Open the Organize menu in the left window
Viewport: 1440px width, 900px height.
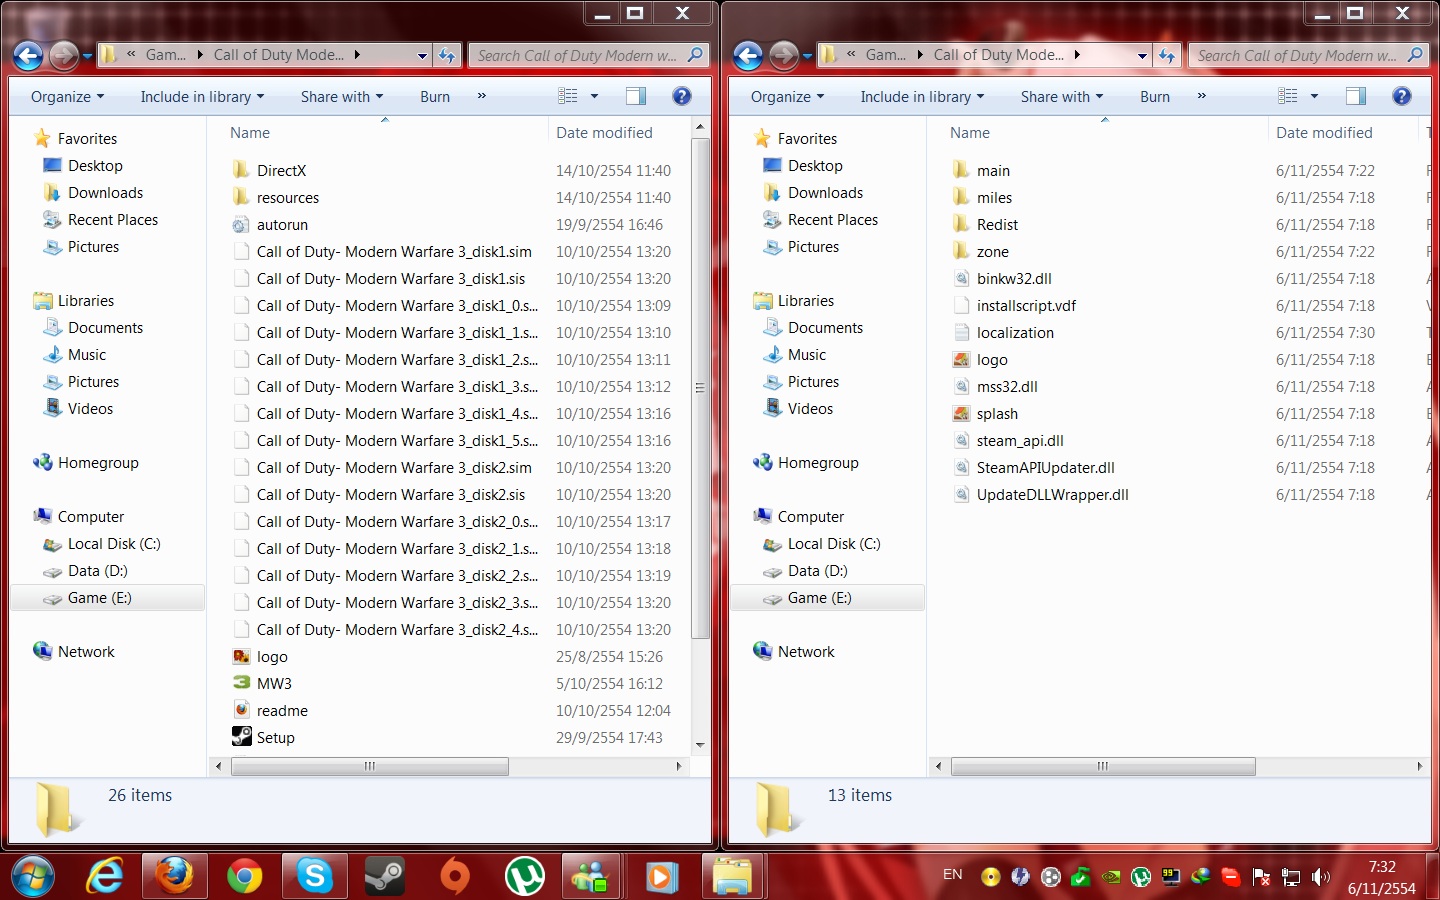pyautogui.click(x=67, y=97)
